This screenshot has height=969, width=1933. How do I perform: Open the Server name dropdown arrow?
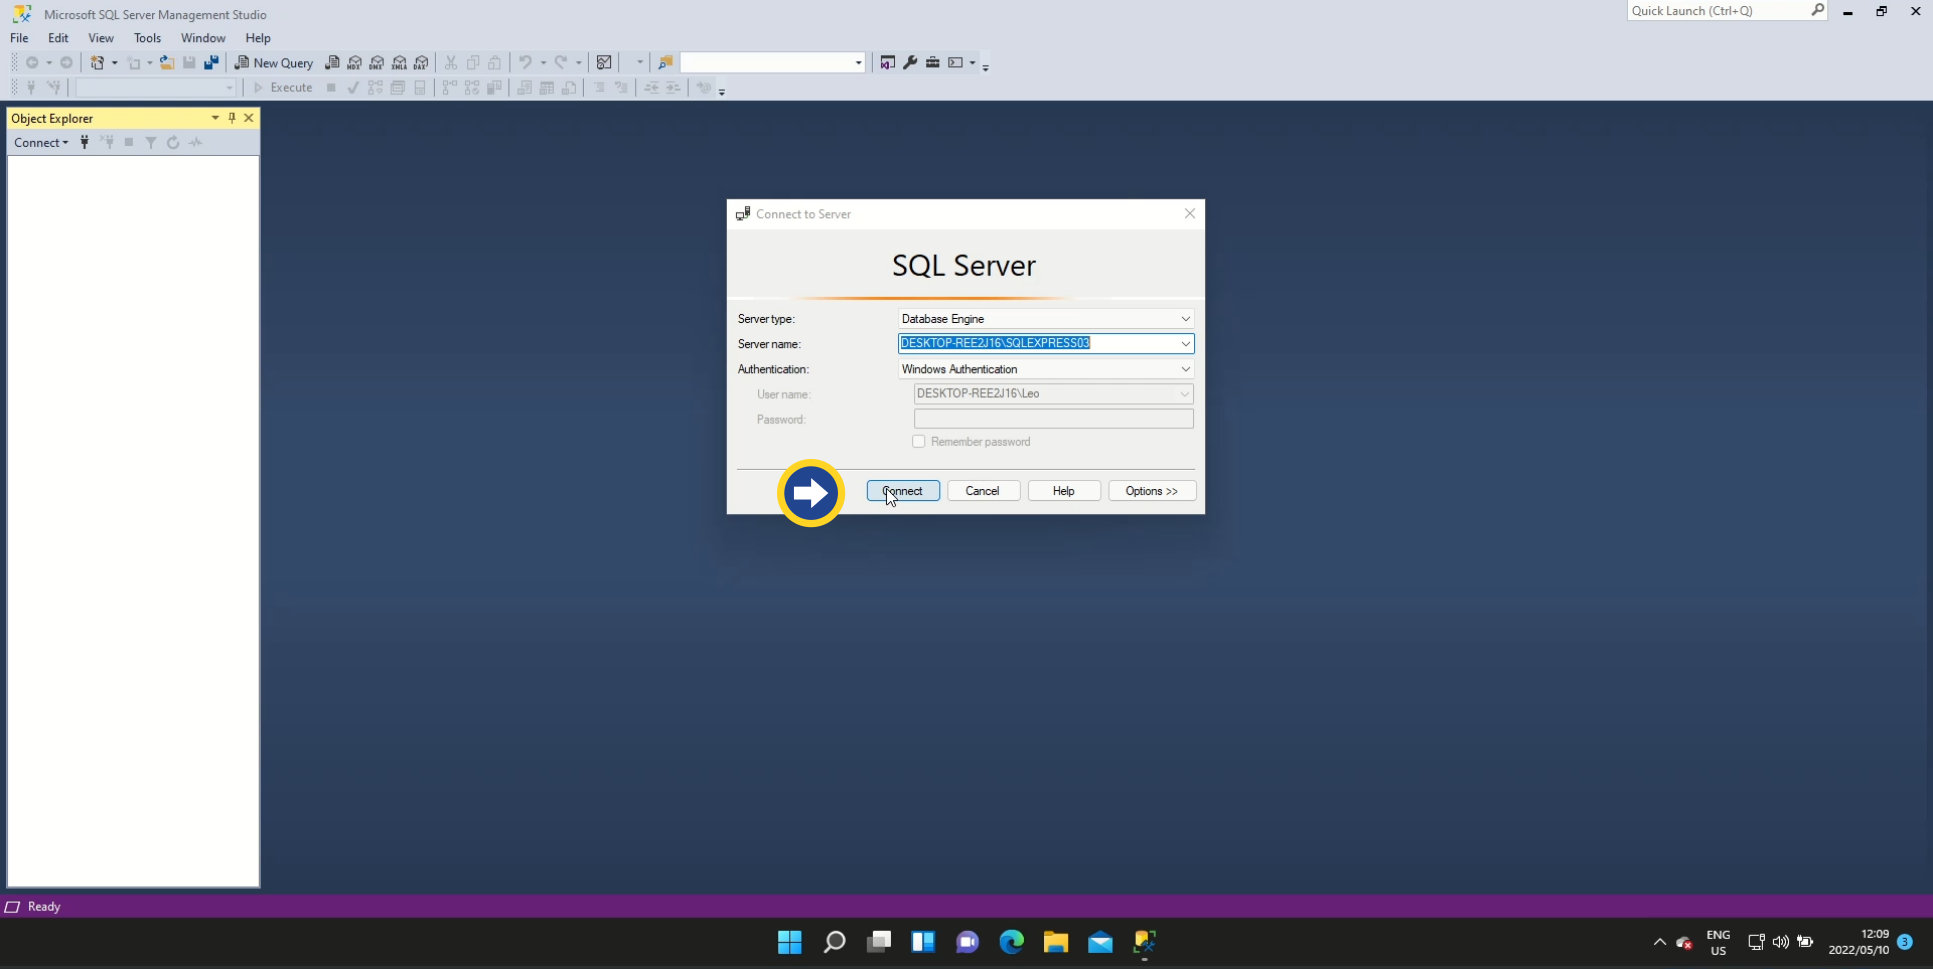tap(1185, 344)
